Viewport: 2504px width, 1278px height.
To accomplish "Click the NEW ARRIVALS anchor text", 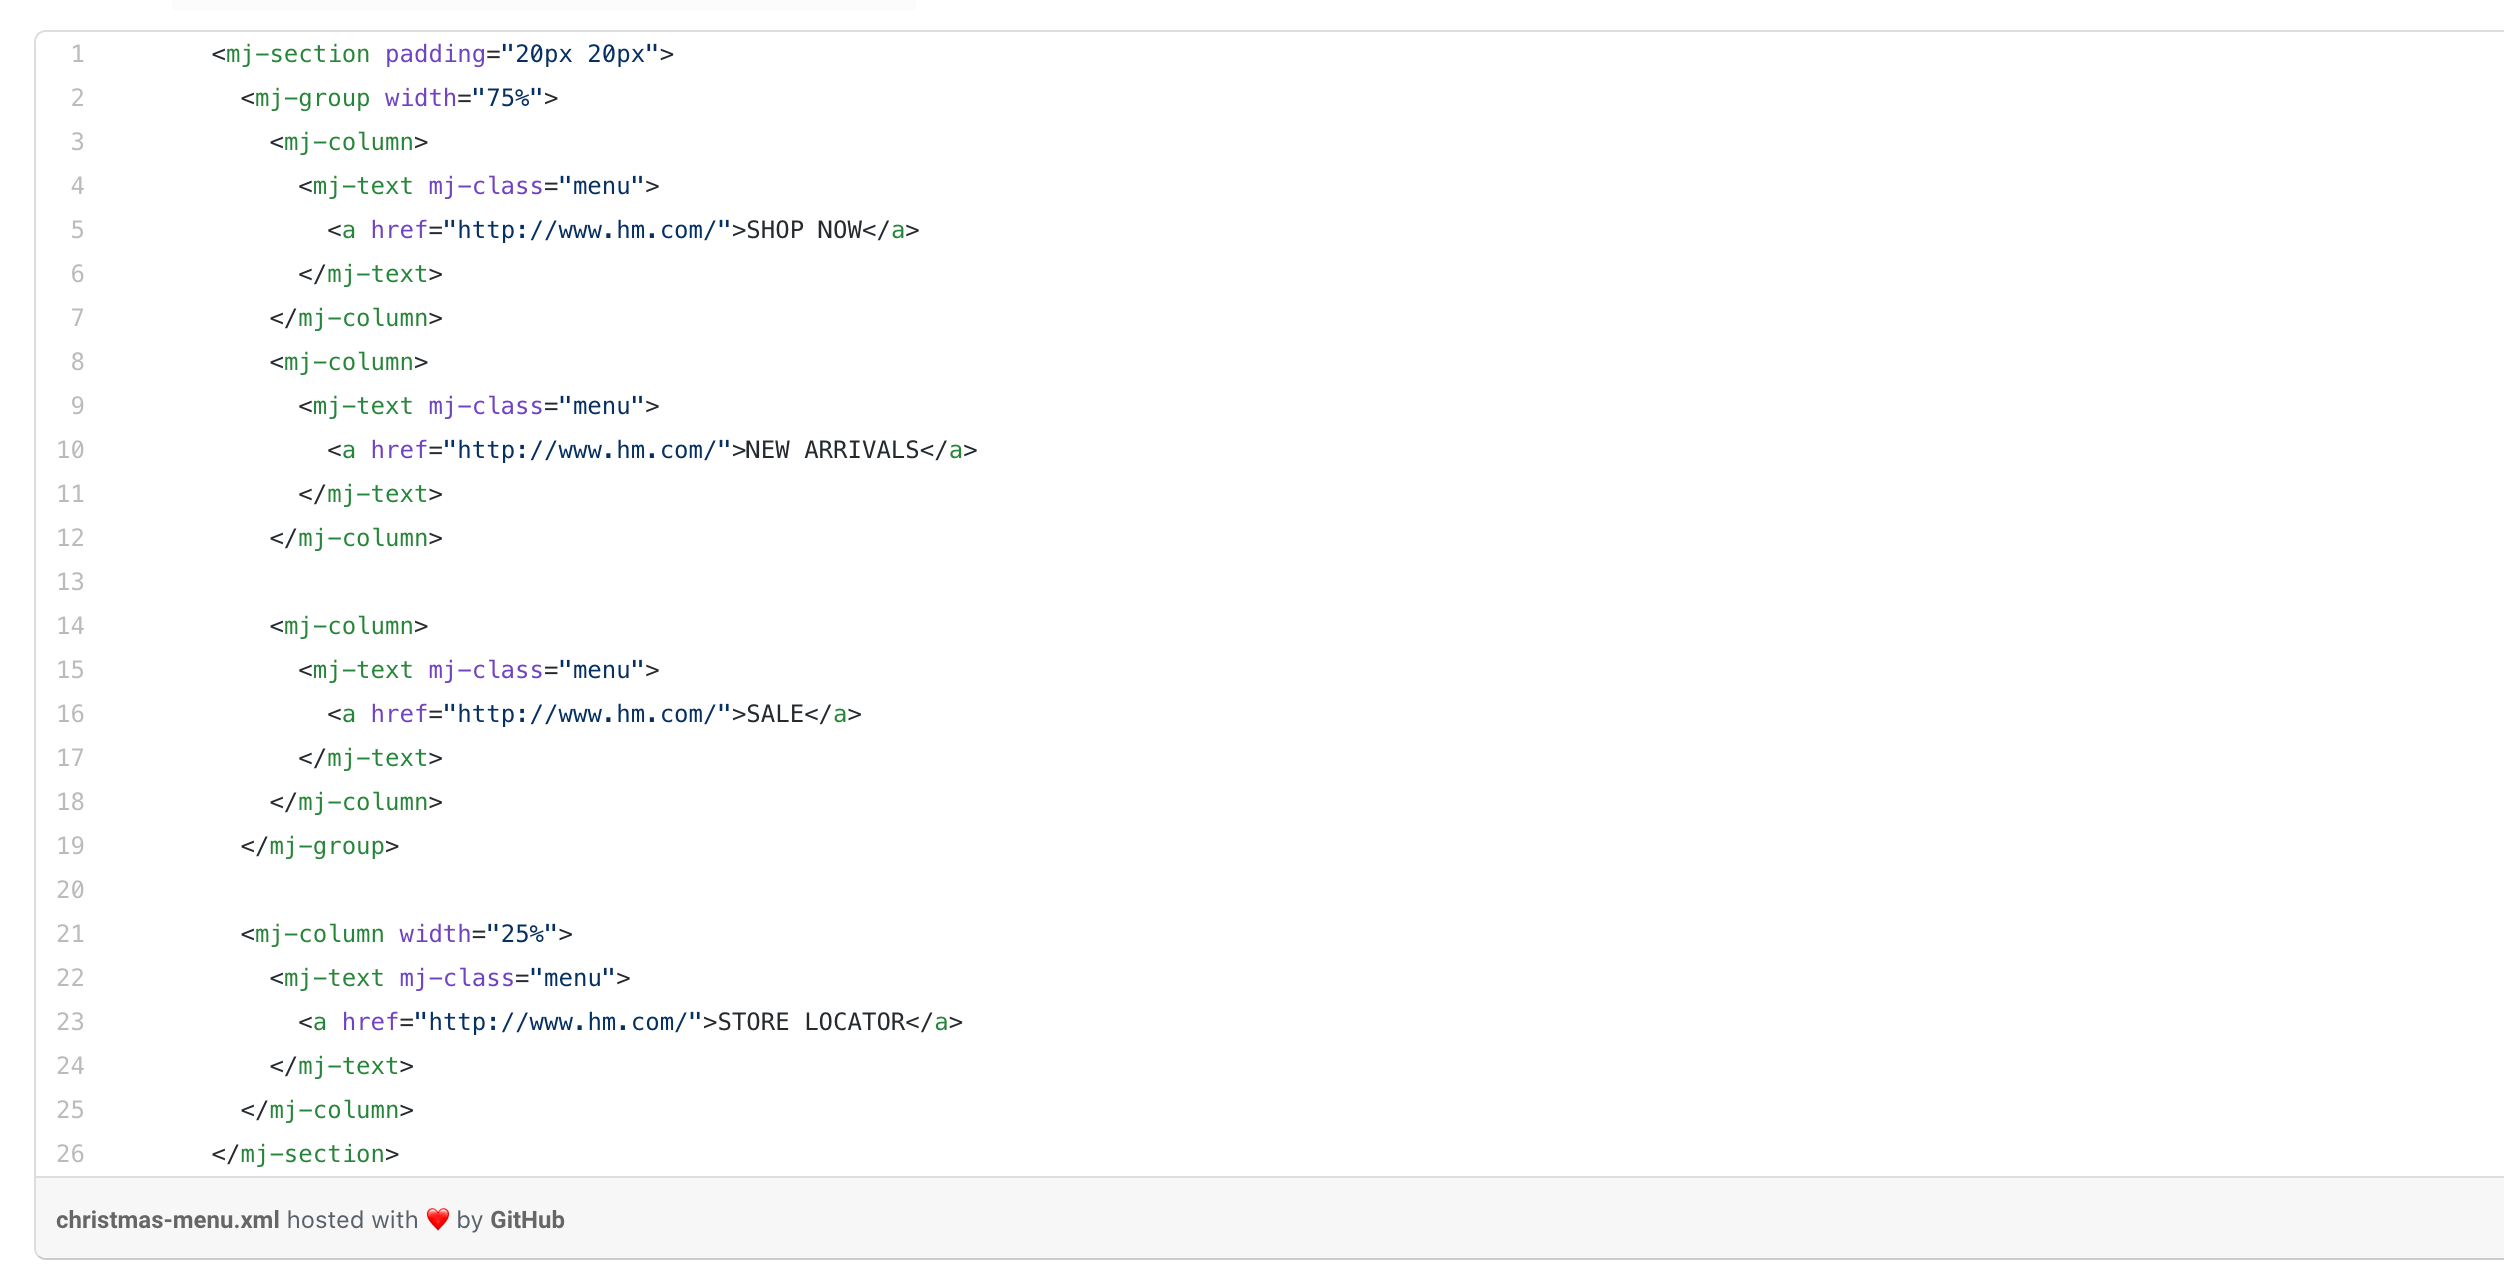I will pos(832,450).
